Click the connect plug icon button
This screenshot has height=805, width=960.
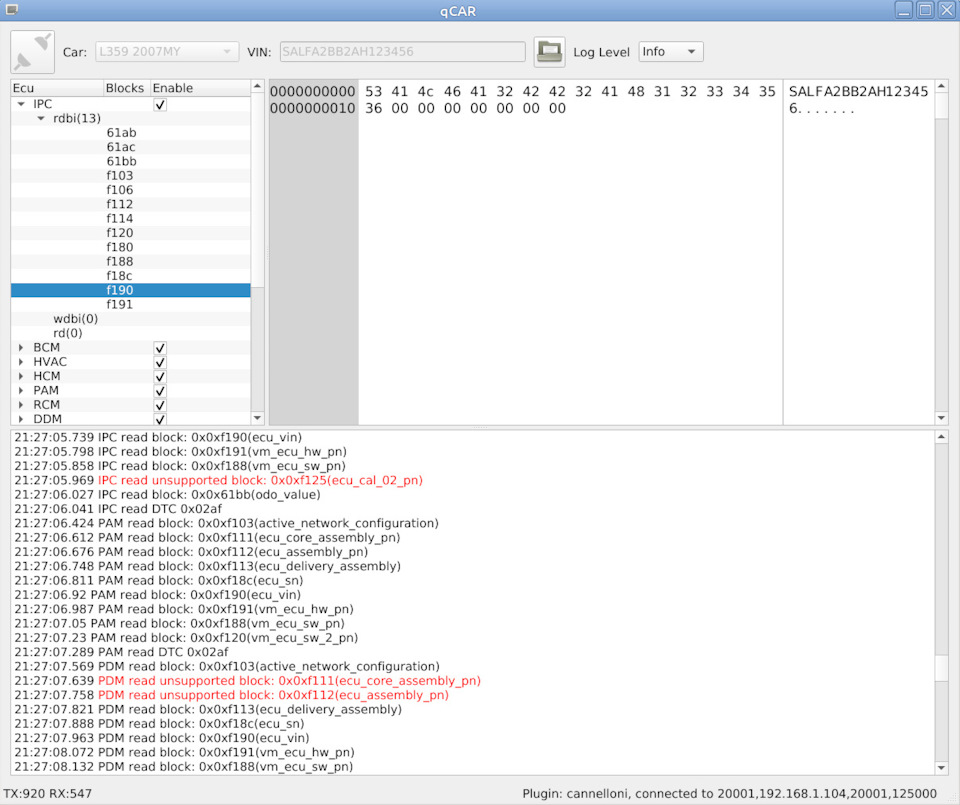[x=33, y=52]
